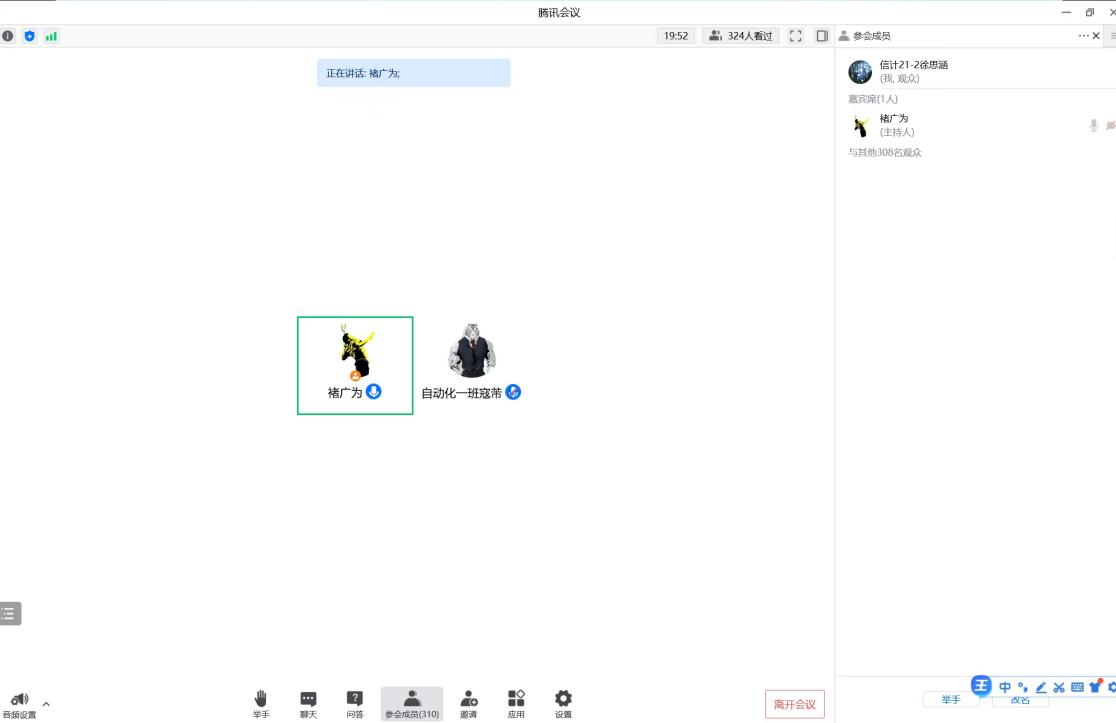Expand the audio settings arrow
Viewport: 1116px width, 723px height.
[46, 704]
